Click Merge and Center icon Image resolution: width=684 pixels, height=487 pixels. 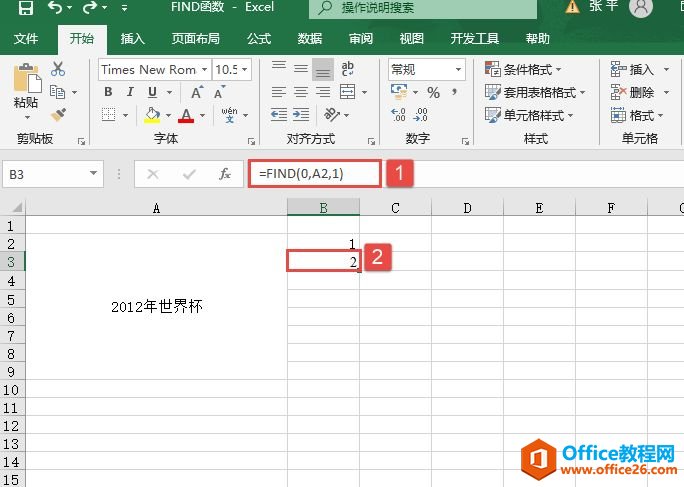(x=348, y=92)
